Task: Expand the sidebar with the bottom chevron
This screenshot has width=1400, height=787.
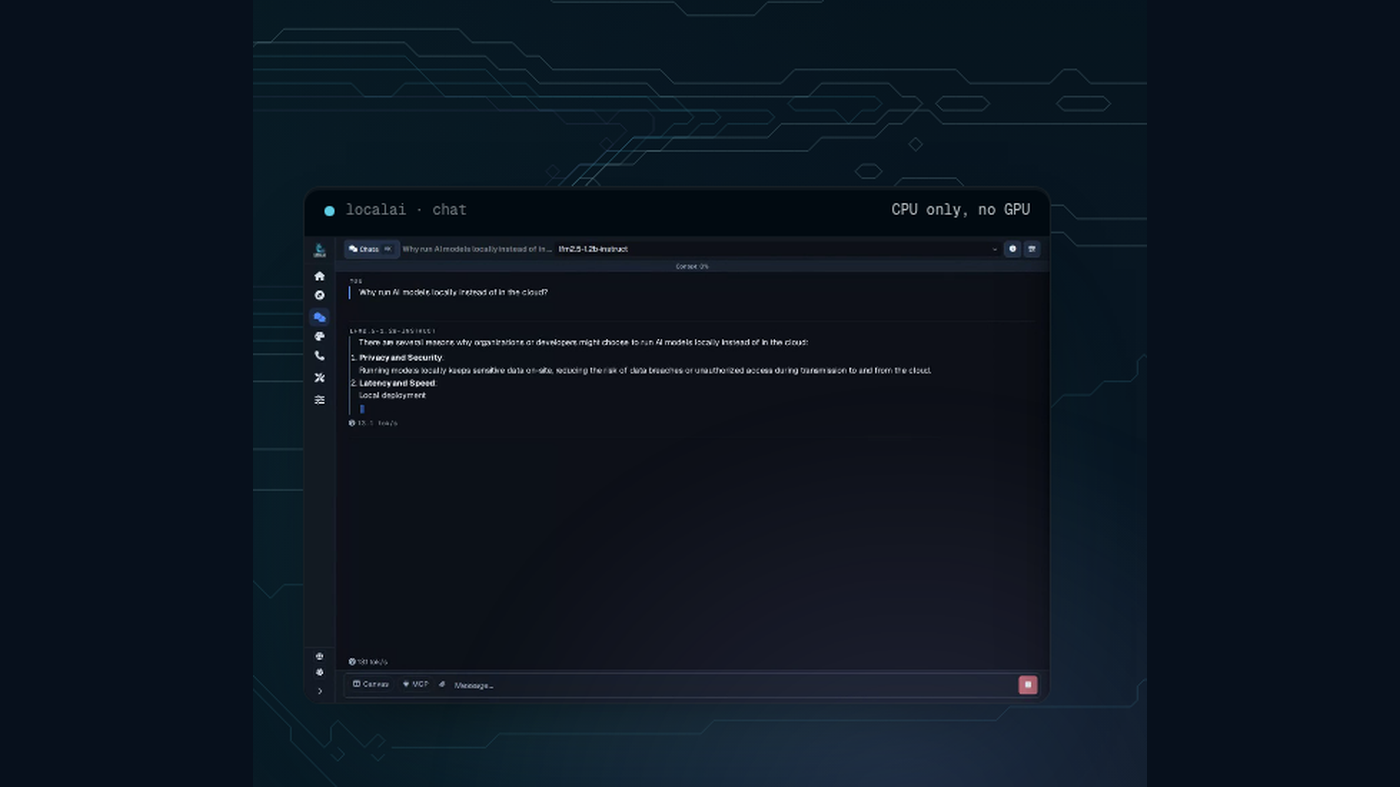Action: tap(319, 691)
